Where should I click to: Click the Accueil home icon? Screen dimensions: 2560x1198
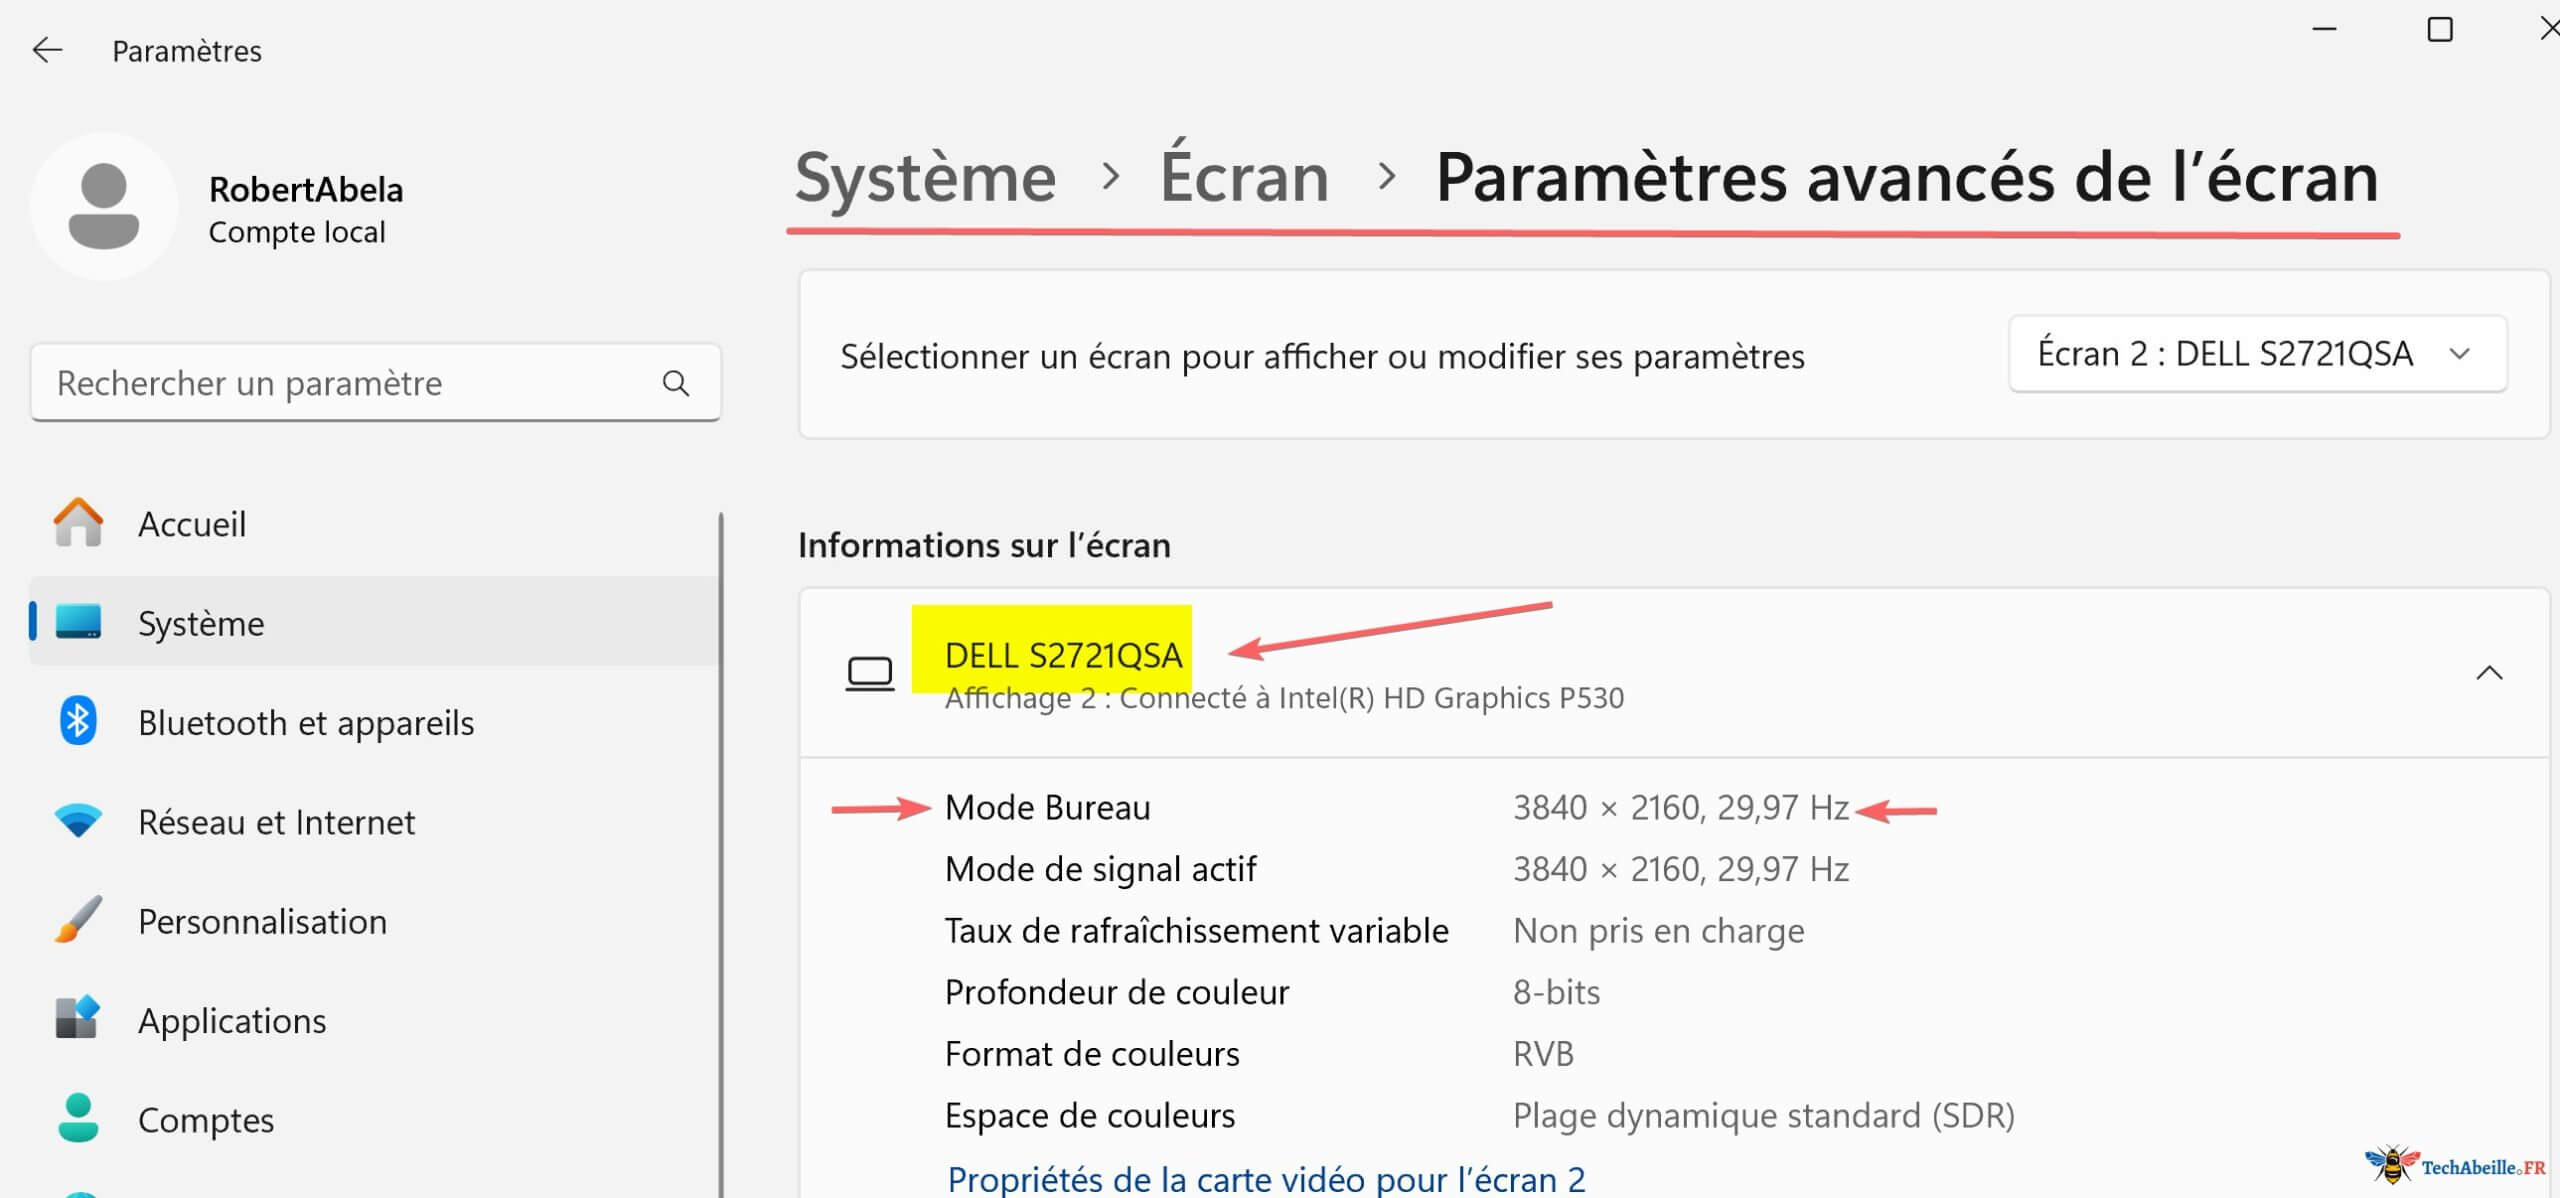point(78,523)
